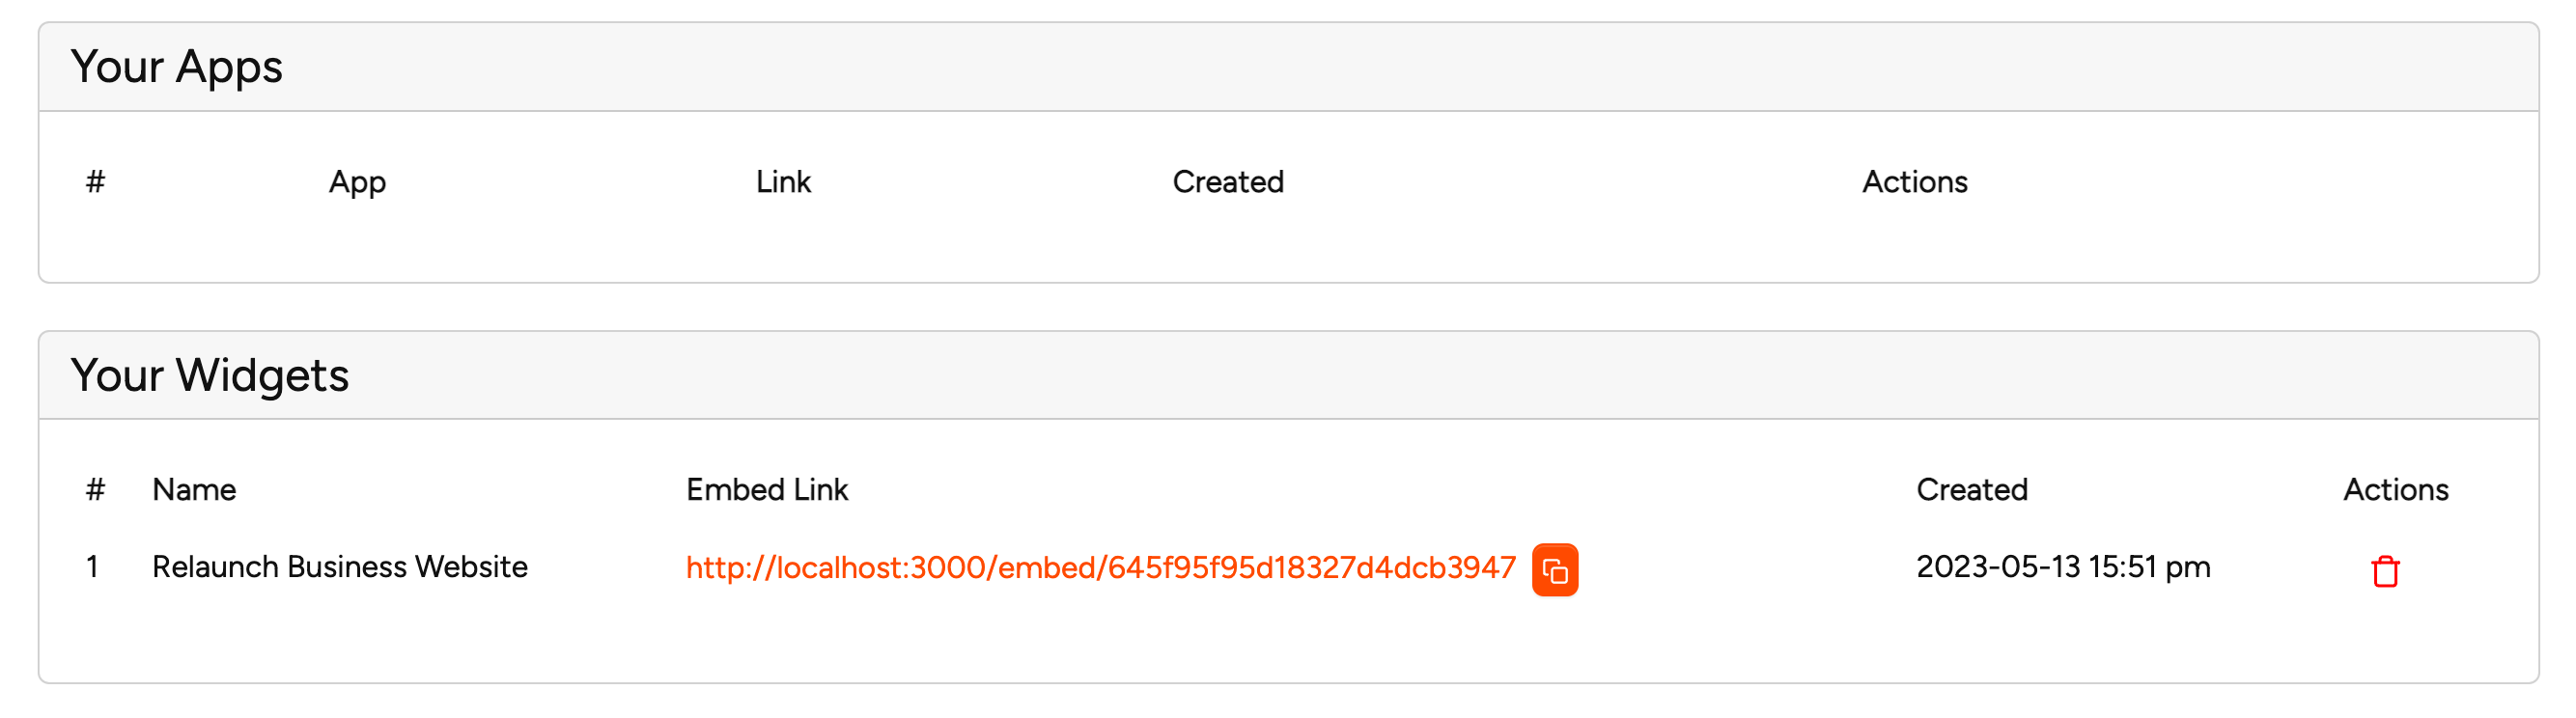Click the 2023-05-13 15:51 pm created date
The height and width of the screenshot is (718, 2576).
point(2063,567)
